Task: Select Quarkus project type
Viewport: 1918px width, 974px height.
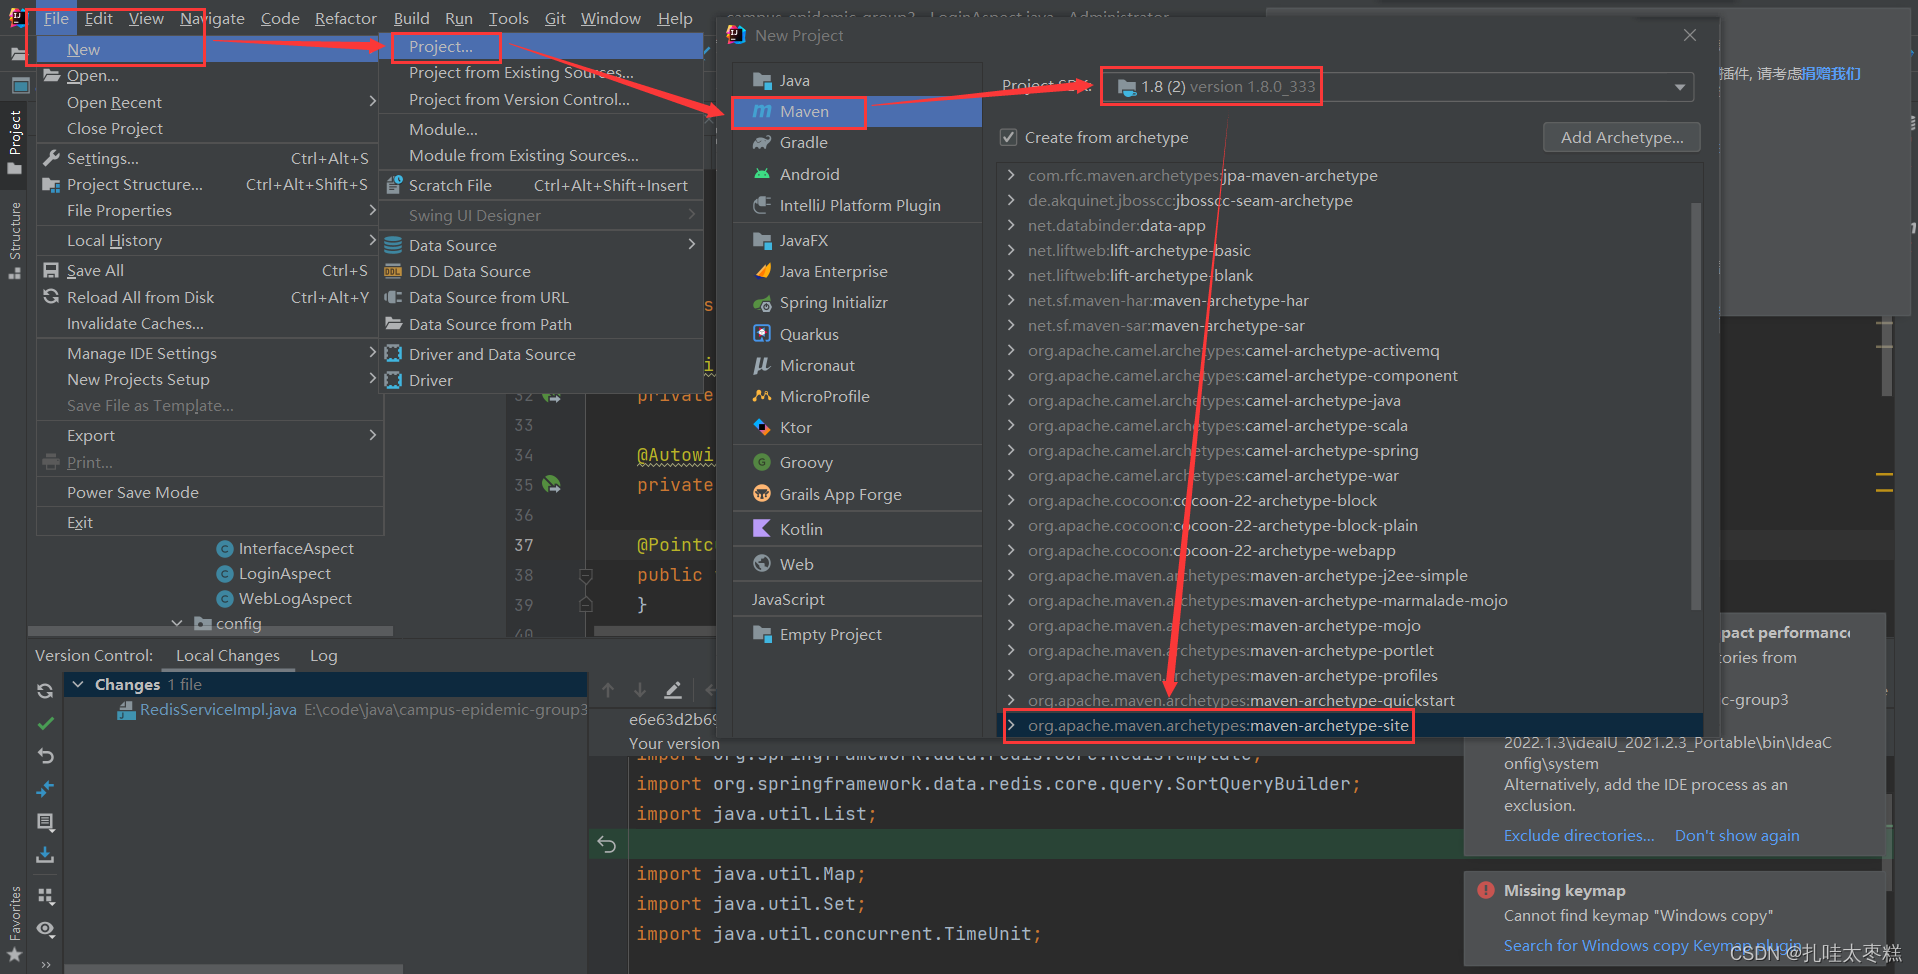Action: point(857,334)
